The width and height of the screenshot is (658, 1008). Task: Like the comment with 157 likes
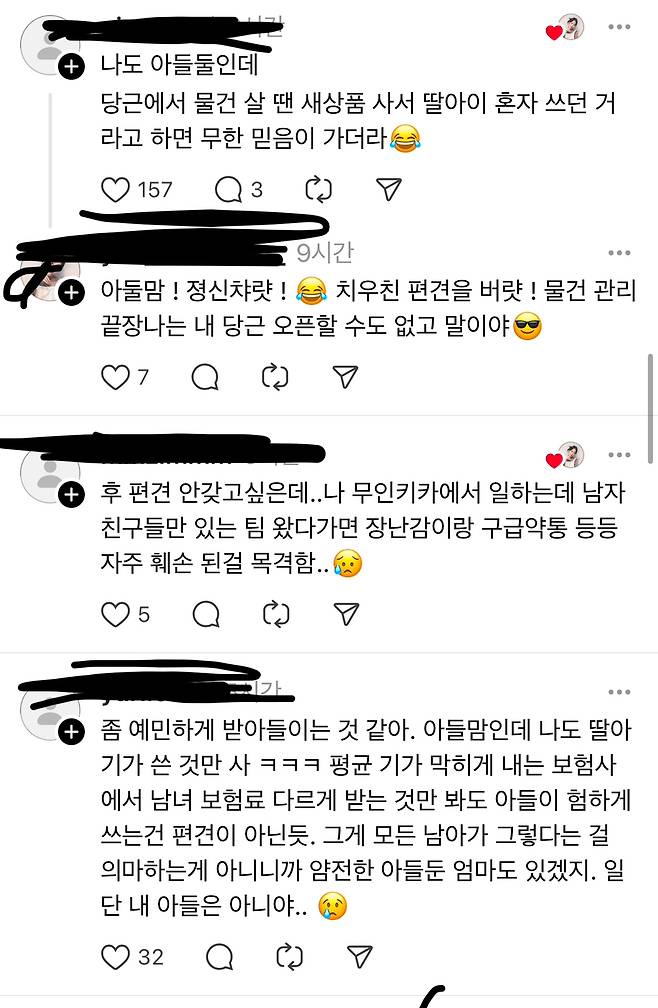pyautogui.click(x=116, y=190)
